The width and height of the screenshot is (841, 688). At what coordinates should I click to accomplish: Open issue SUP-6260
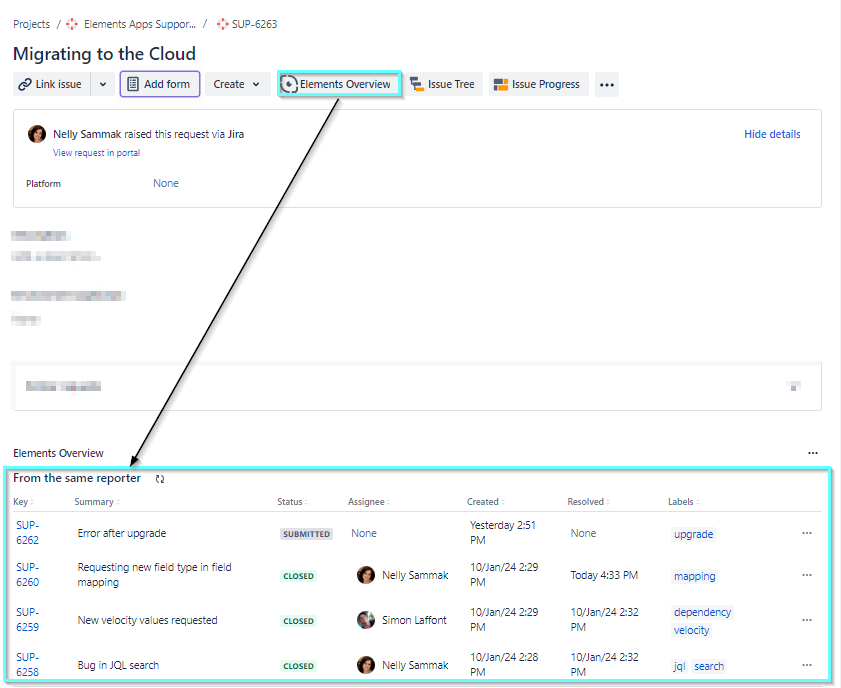[27, 574]
